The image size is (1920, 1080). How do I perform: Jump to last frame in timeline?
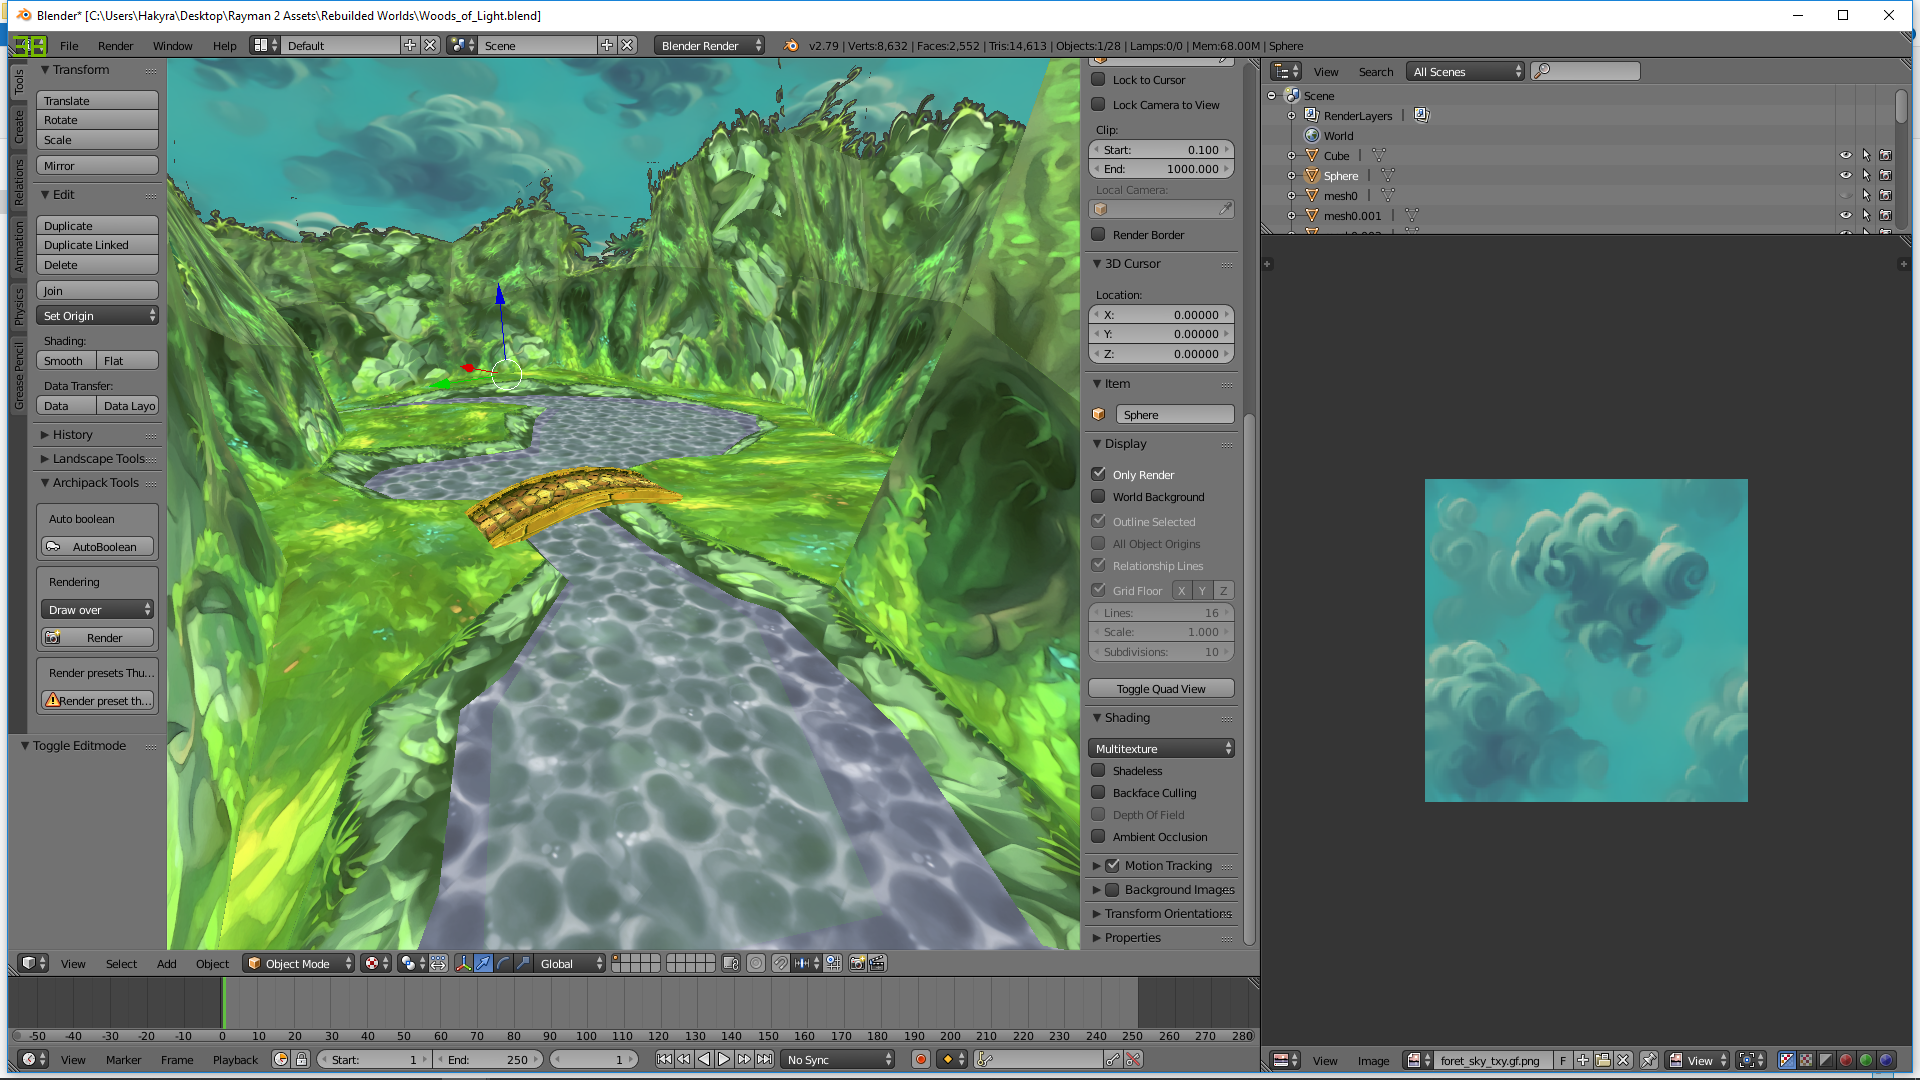coord(764,1059)
